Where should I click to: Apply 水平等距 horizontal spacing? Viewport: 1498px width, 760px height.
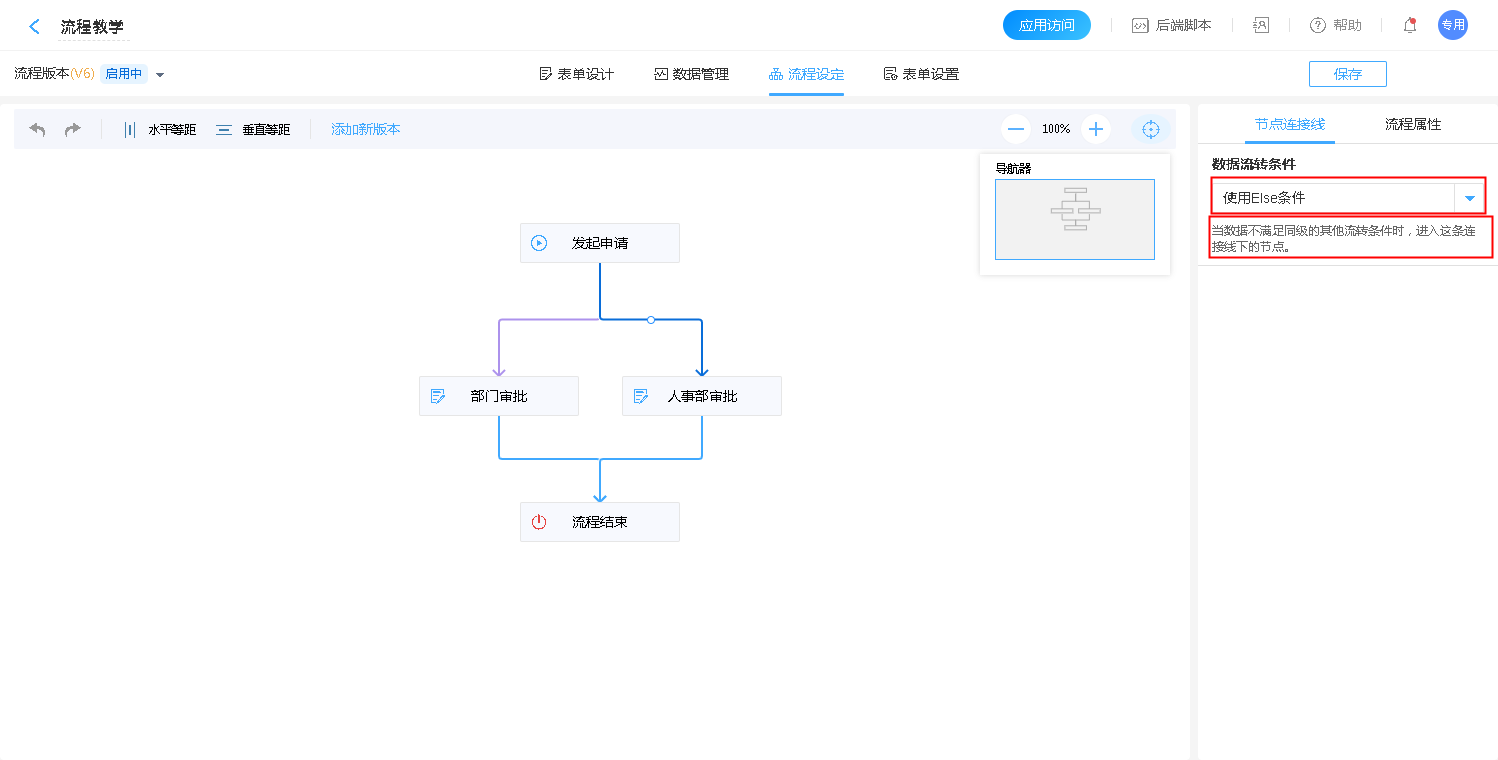(159, 129)
